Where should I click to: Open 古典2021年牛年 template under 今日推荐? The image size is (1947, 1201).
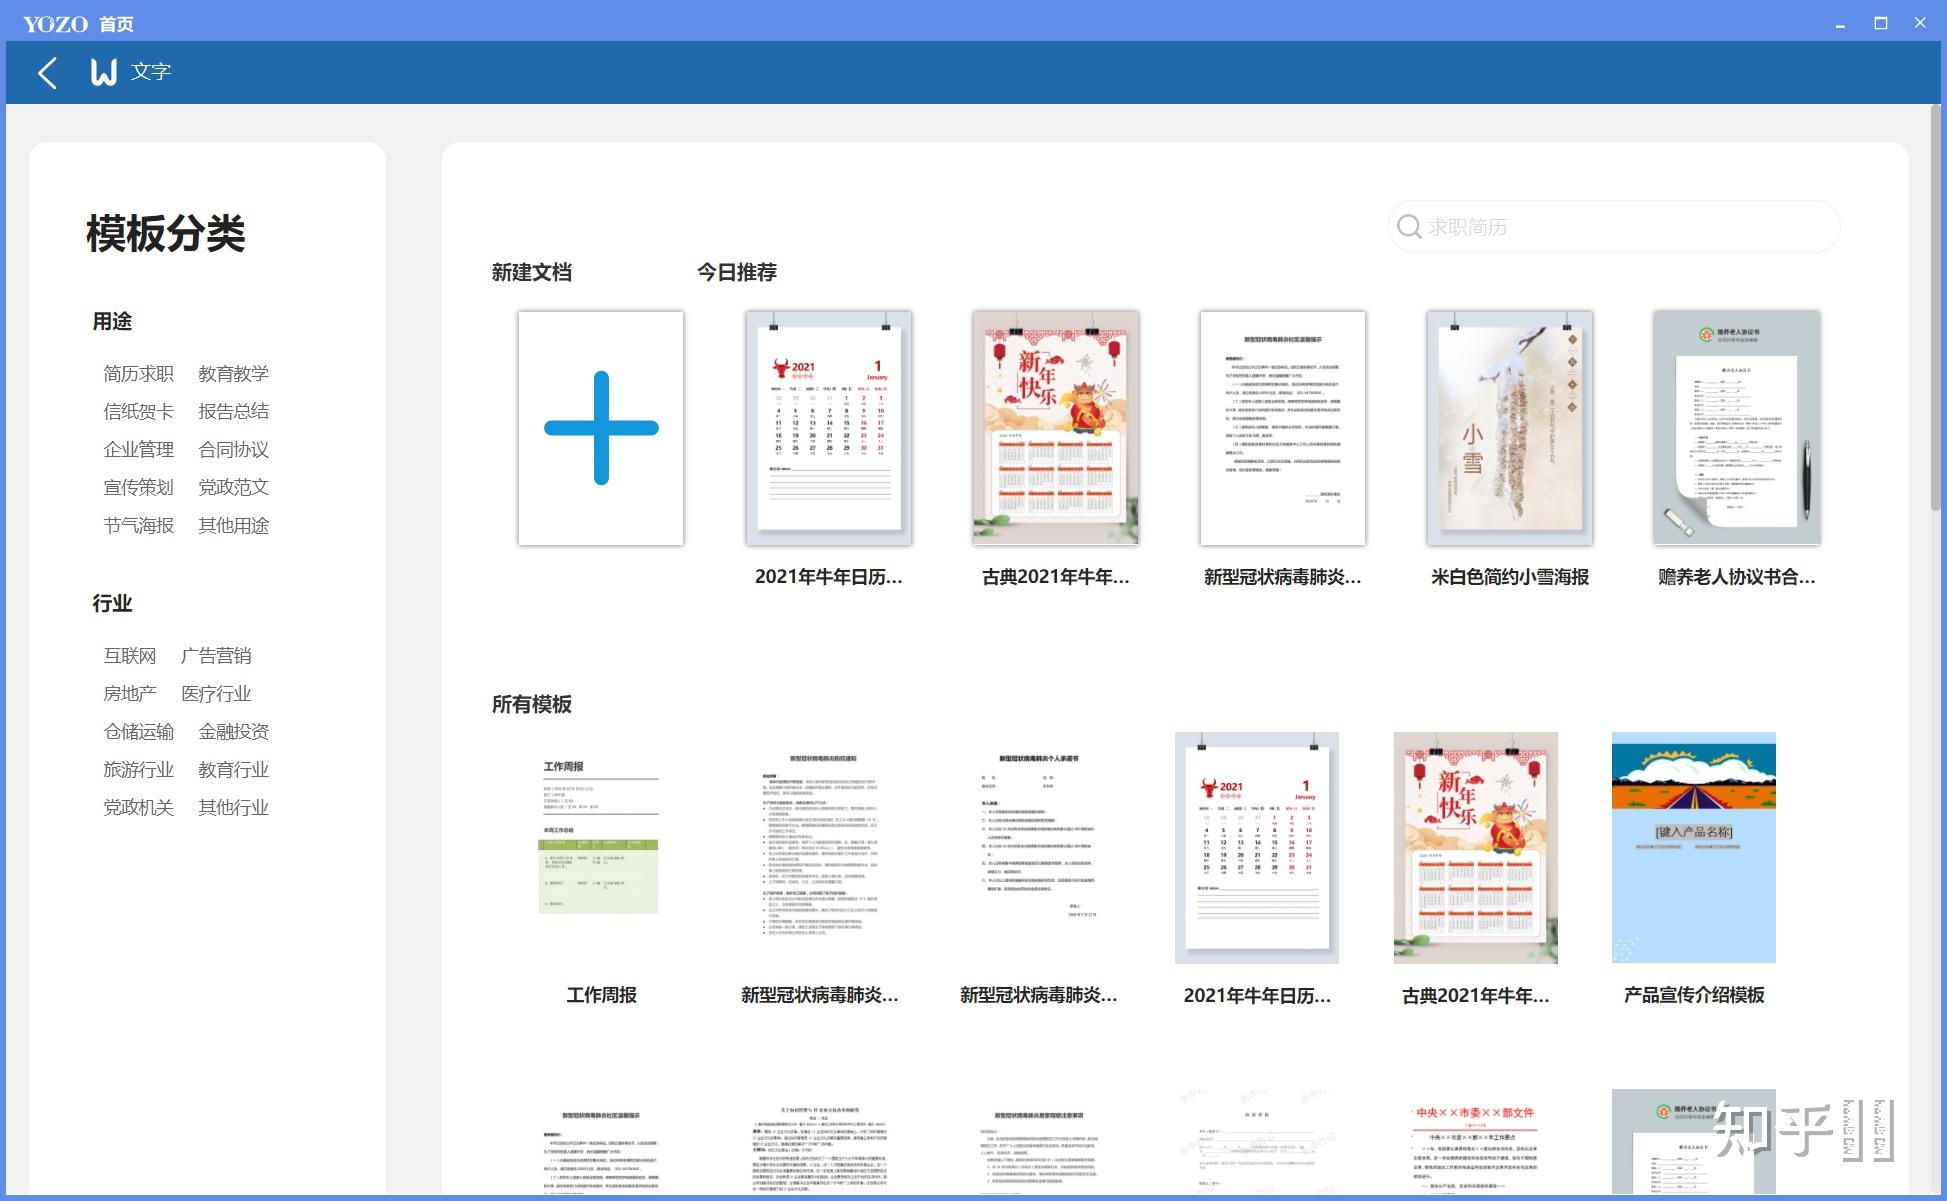coord(1055,428)
